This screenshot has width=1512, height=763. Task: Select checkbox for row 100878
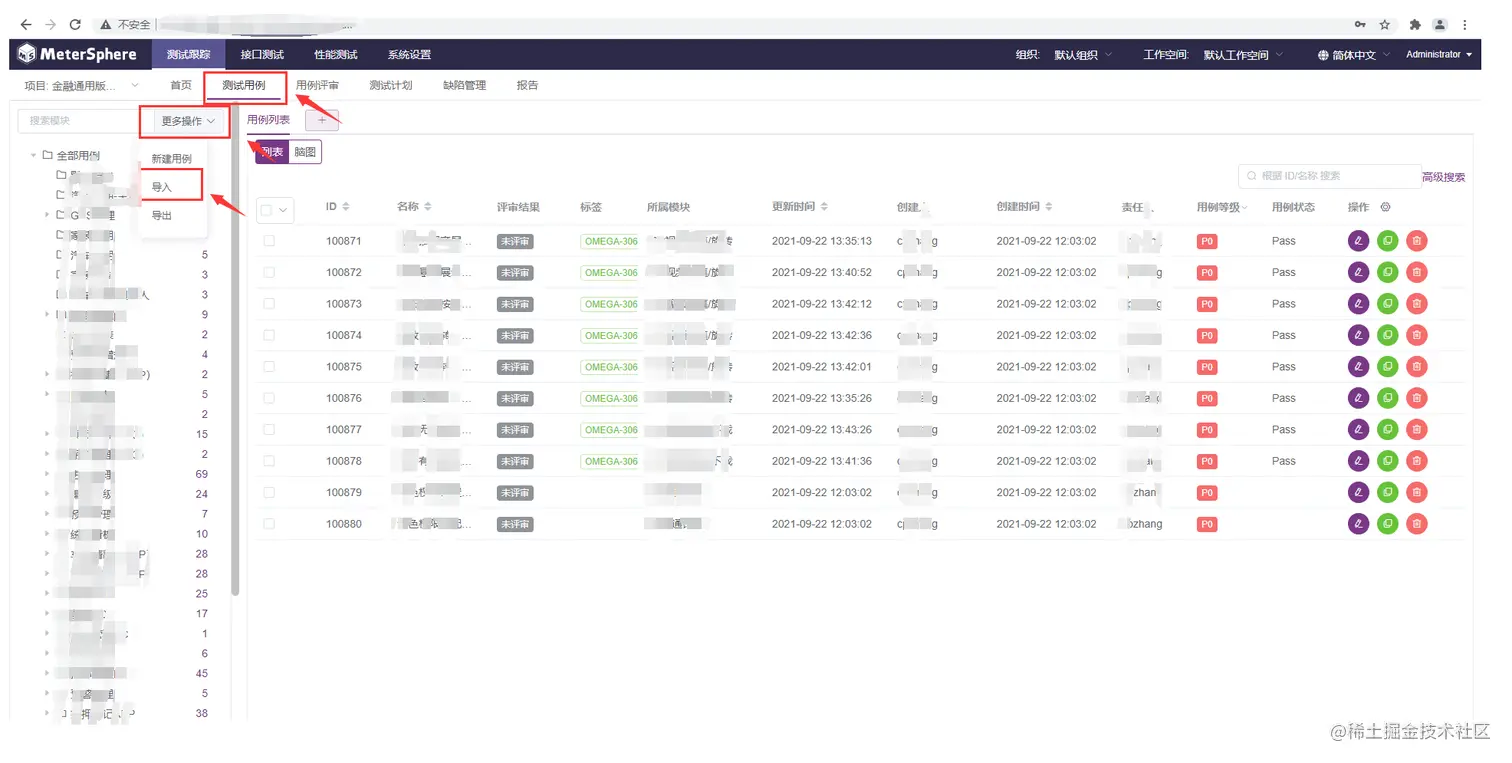tap(269, 461)
